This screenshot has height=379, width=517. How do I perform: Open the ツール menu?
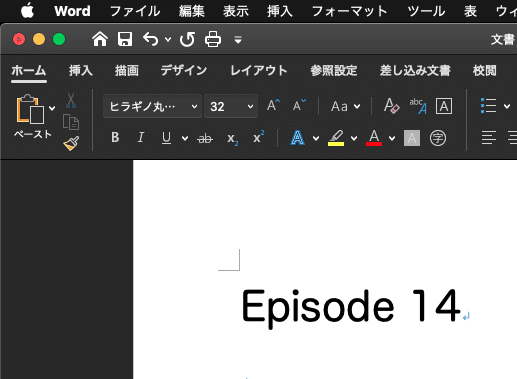(x=426, y=11)
